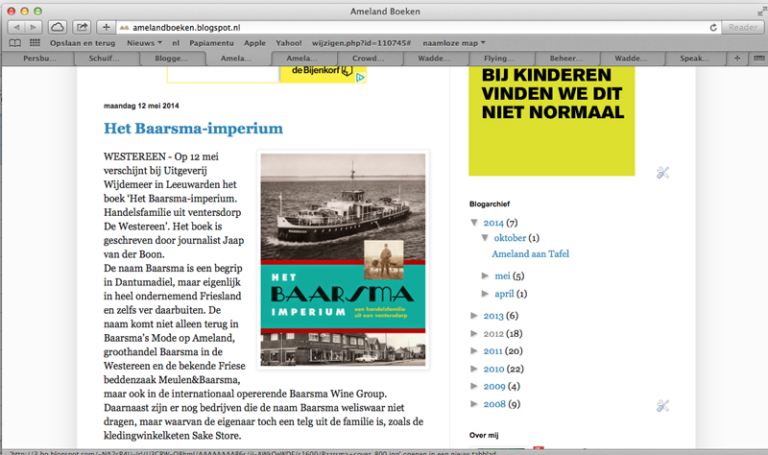
Task: Enter full screen with the arrows icon
Action: [761, 11]
